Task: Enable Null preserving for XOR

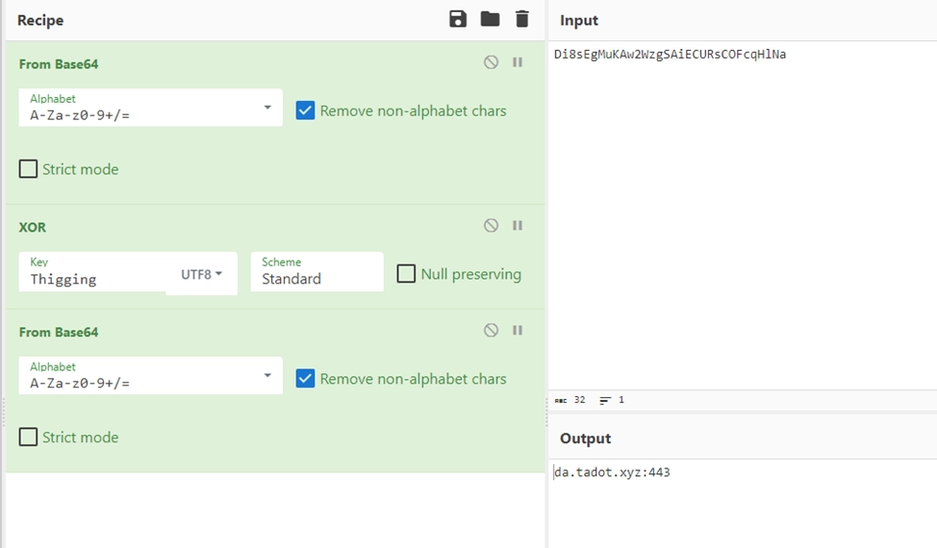Action: (x=406, y=274)
